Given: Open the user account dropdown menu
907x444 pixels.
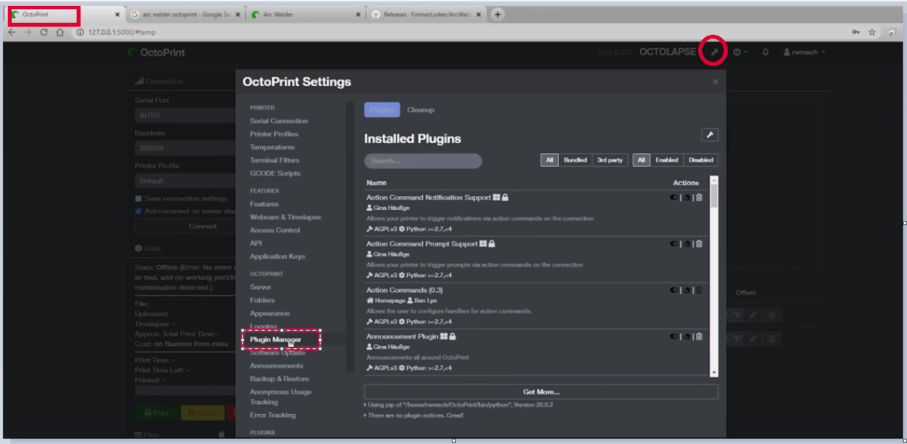Looking at the screenshot, I should coord(803,52).
